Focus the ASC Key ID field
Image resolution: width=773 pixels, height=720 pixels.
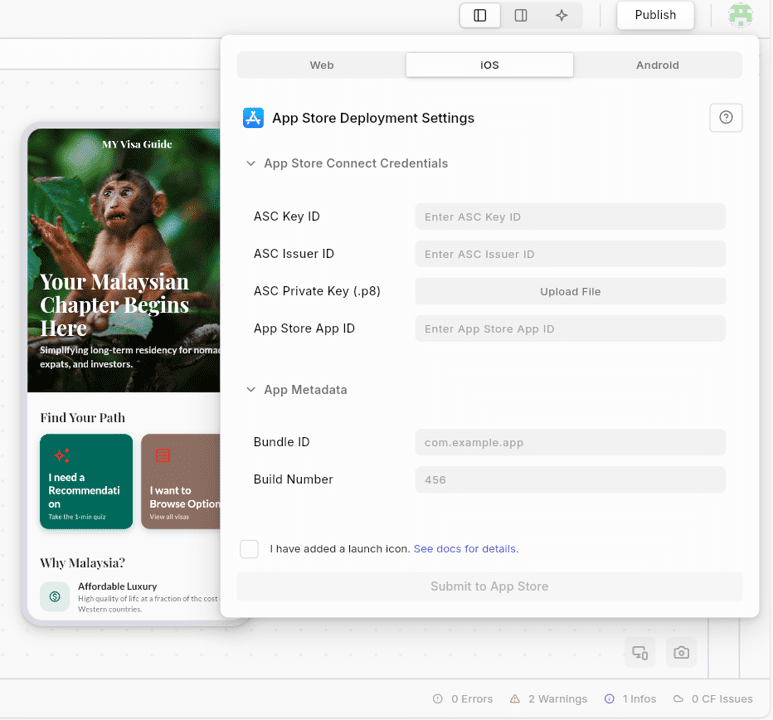pos(570,216)
